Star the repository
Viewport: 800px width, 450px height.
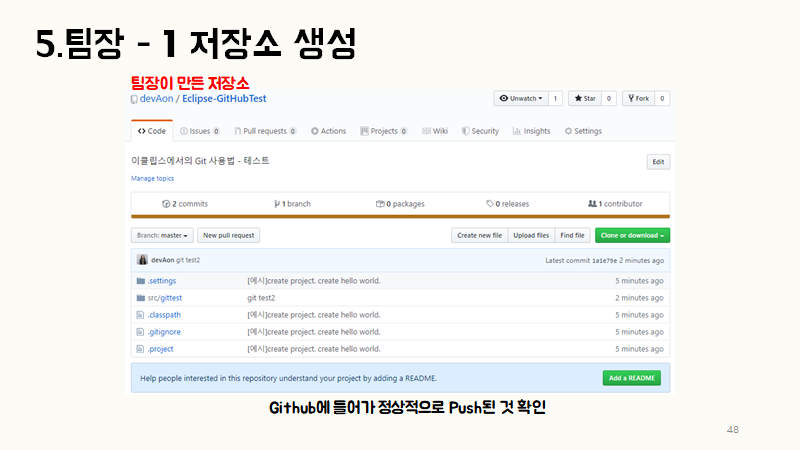click(x=585, y=98)
